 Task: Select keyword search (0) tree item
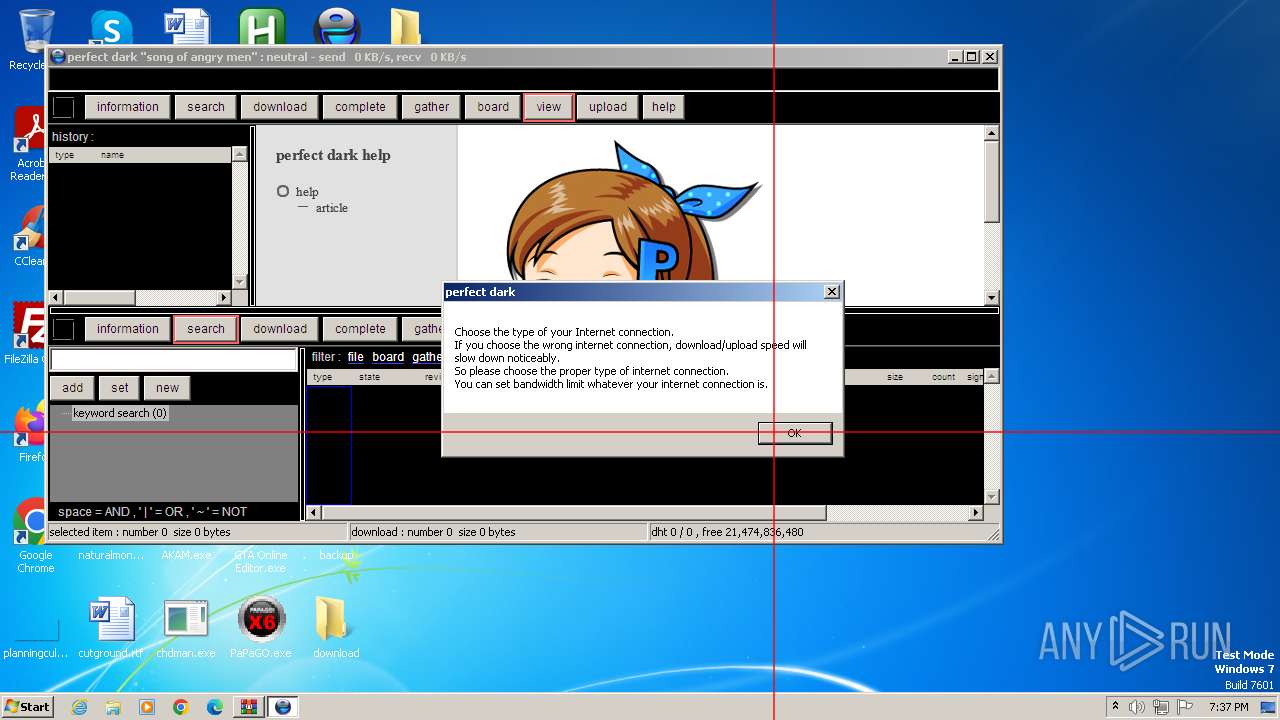[120, 413]
